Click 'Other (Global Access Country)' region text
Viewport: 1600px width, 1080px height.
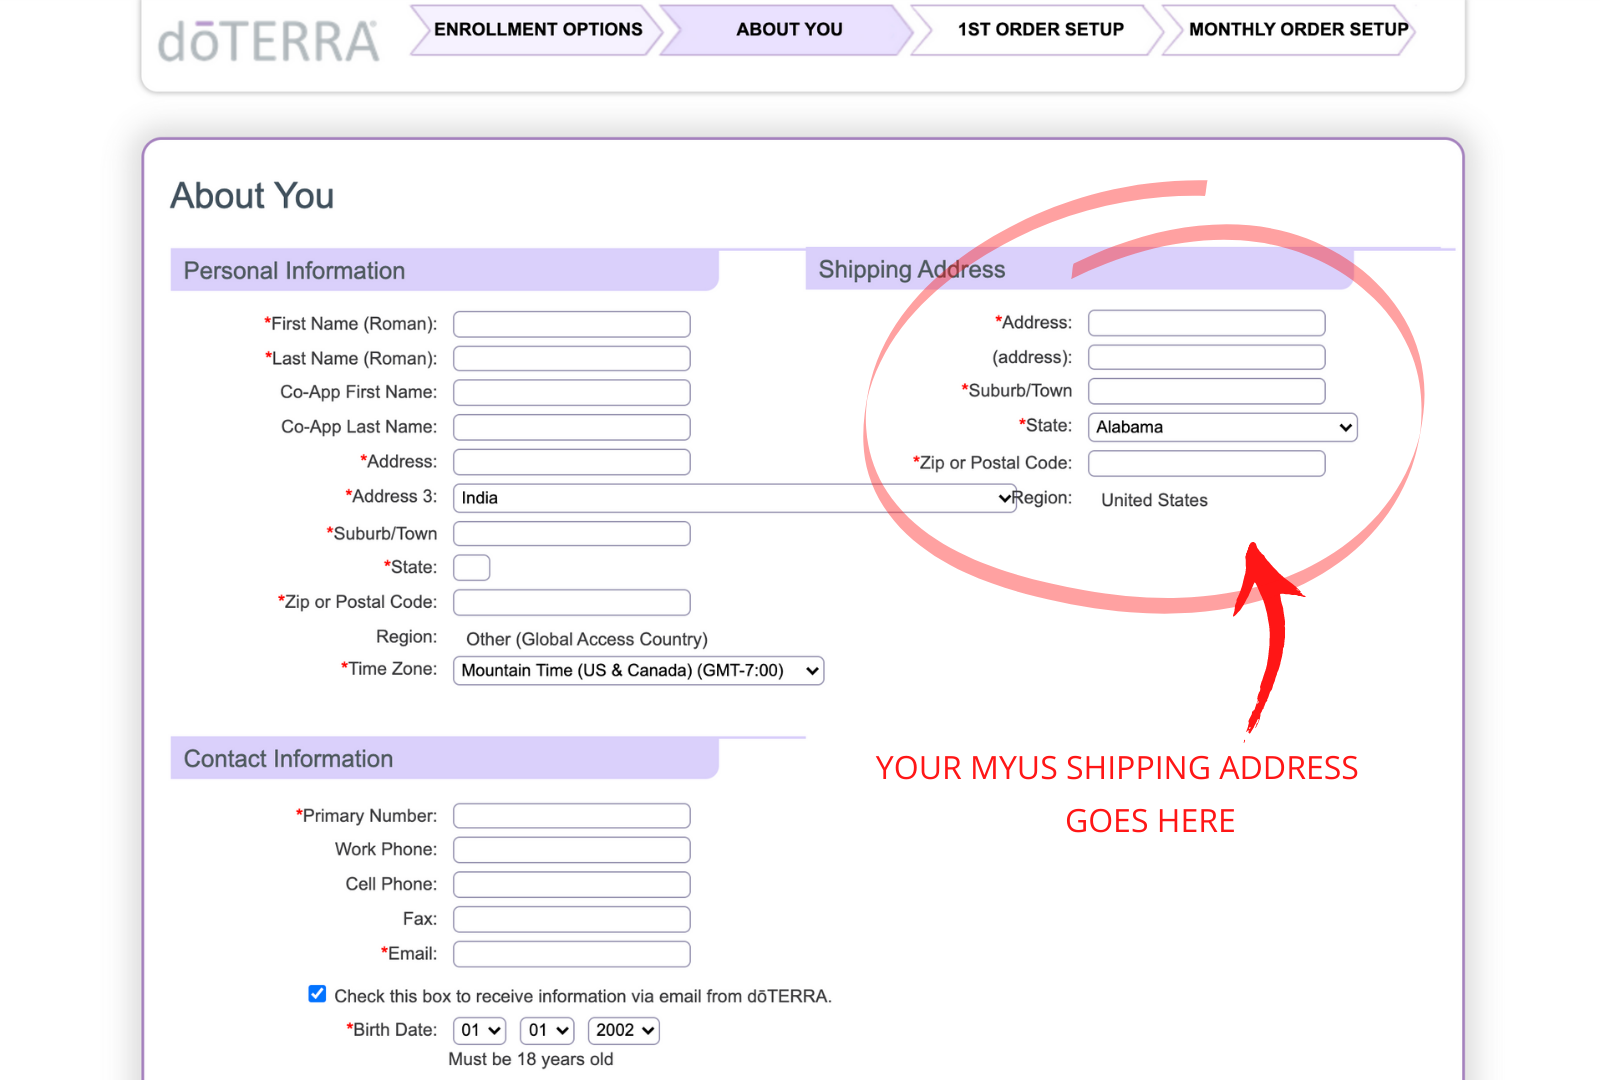pos(587,639)
